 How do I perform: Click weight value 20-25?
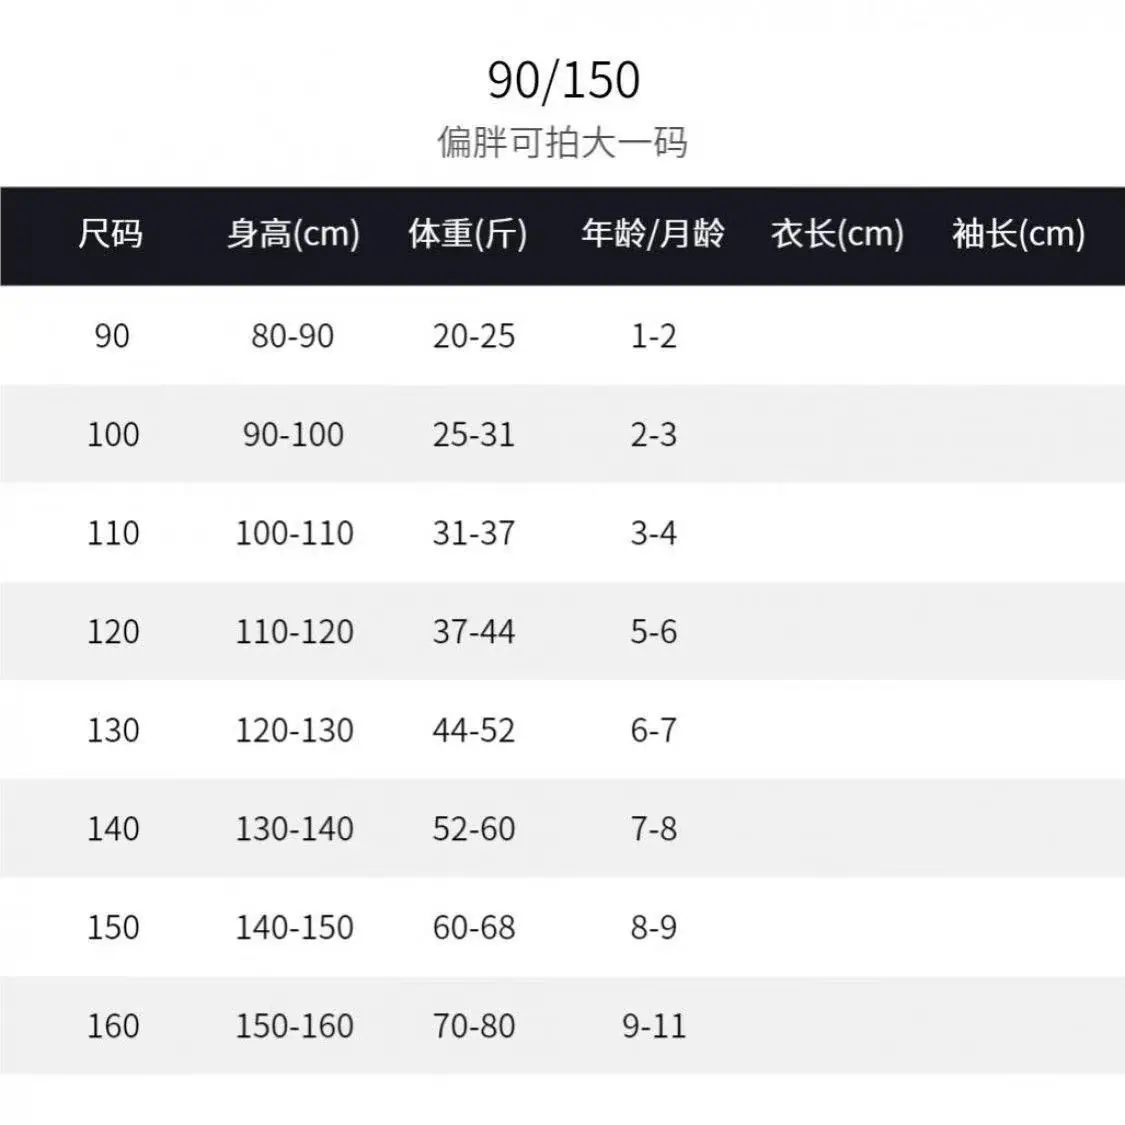[x=474, y=336]
